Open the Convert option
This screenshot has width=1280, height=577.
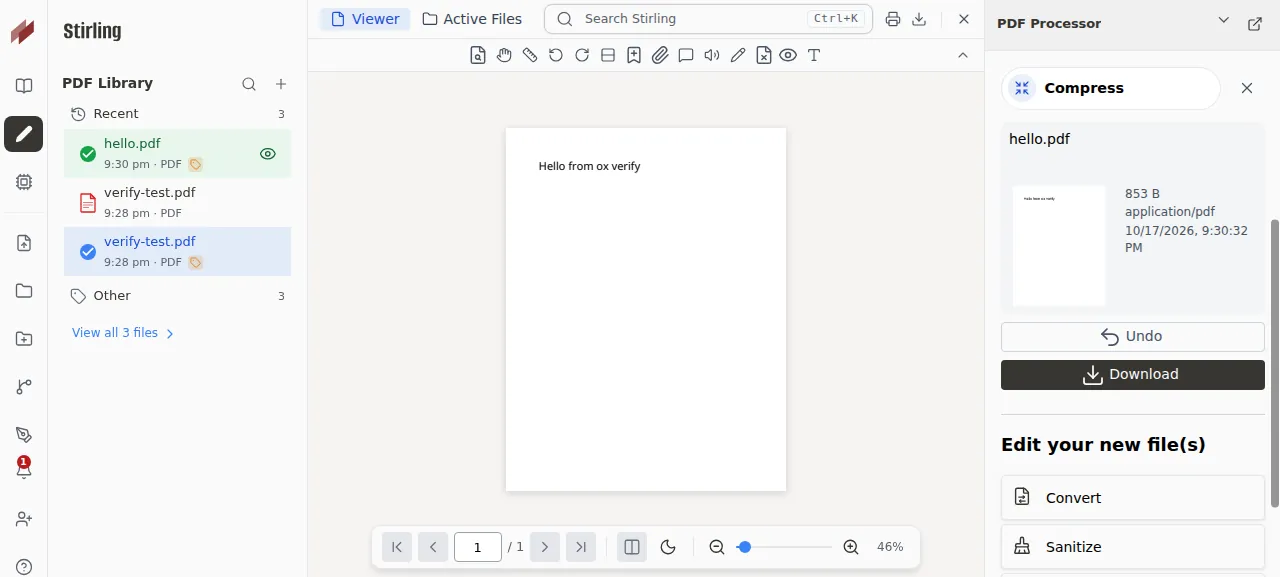point(1133,498)
